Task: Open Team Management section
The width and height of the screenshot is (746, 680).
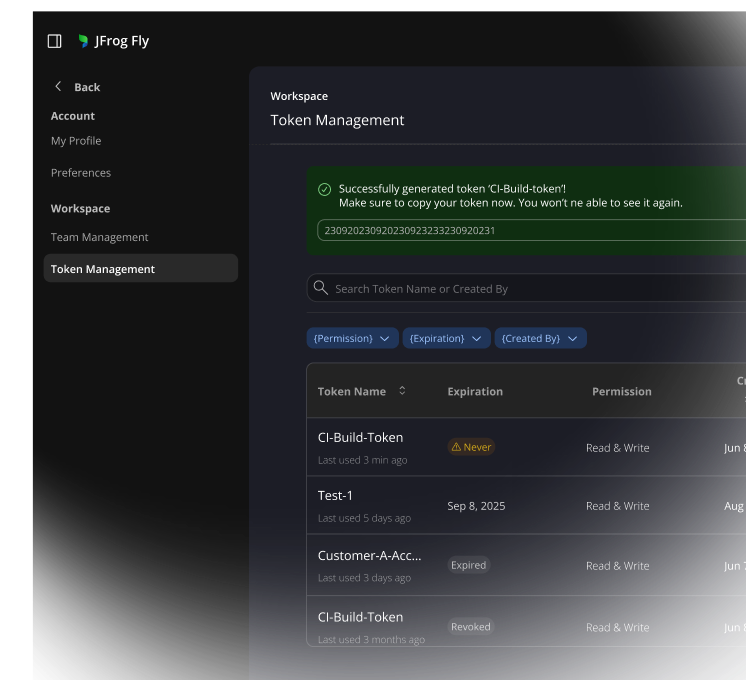Action: point(99,237)
